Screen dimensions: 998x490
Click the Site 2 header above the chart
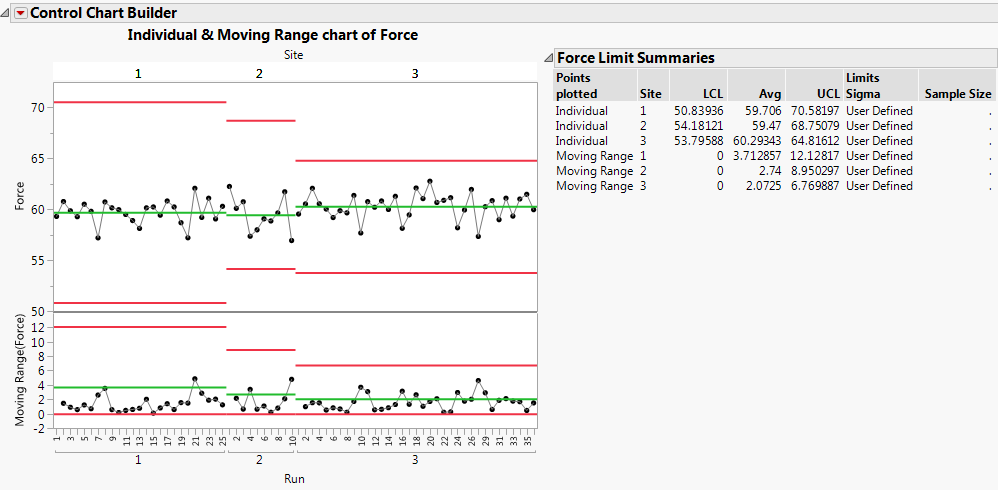coord(260,73)
